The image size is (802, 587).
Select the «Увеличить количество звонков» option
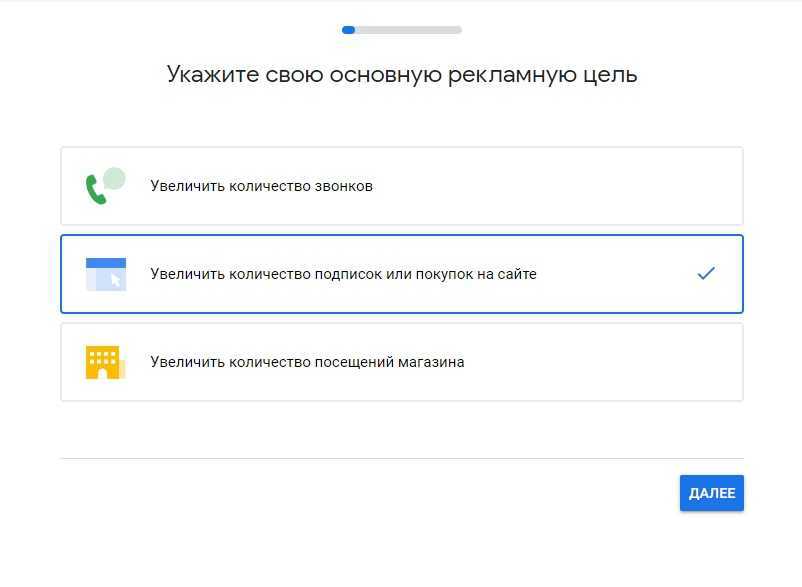[x=261, y=186]
